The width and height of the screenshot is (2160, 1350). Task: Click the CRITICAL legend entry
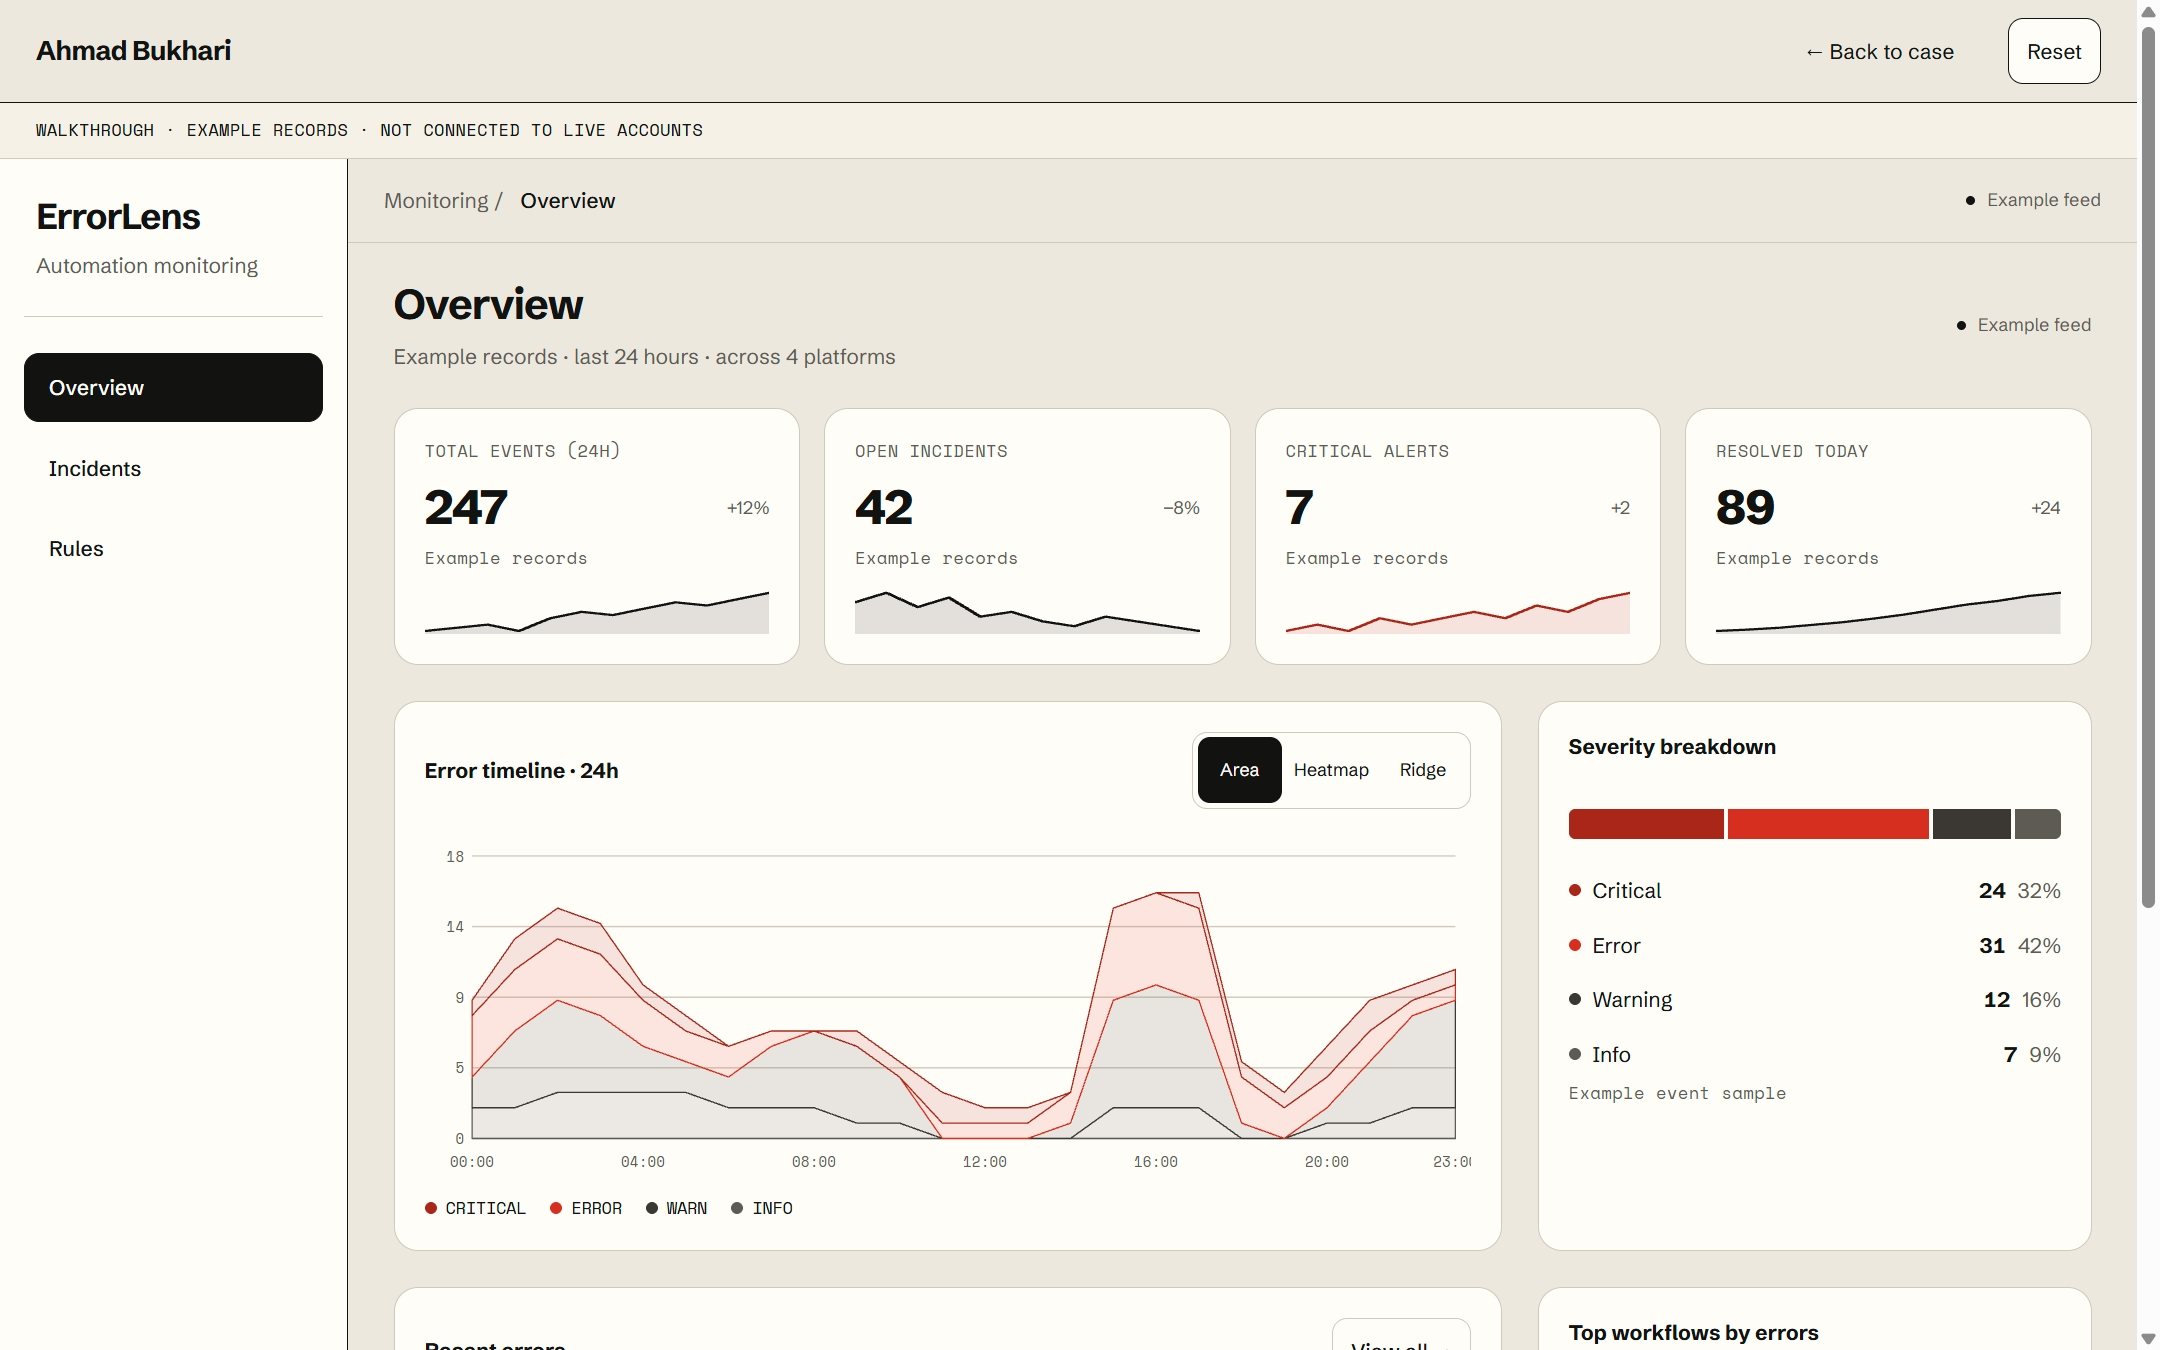(475, 1208)
